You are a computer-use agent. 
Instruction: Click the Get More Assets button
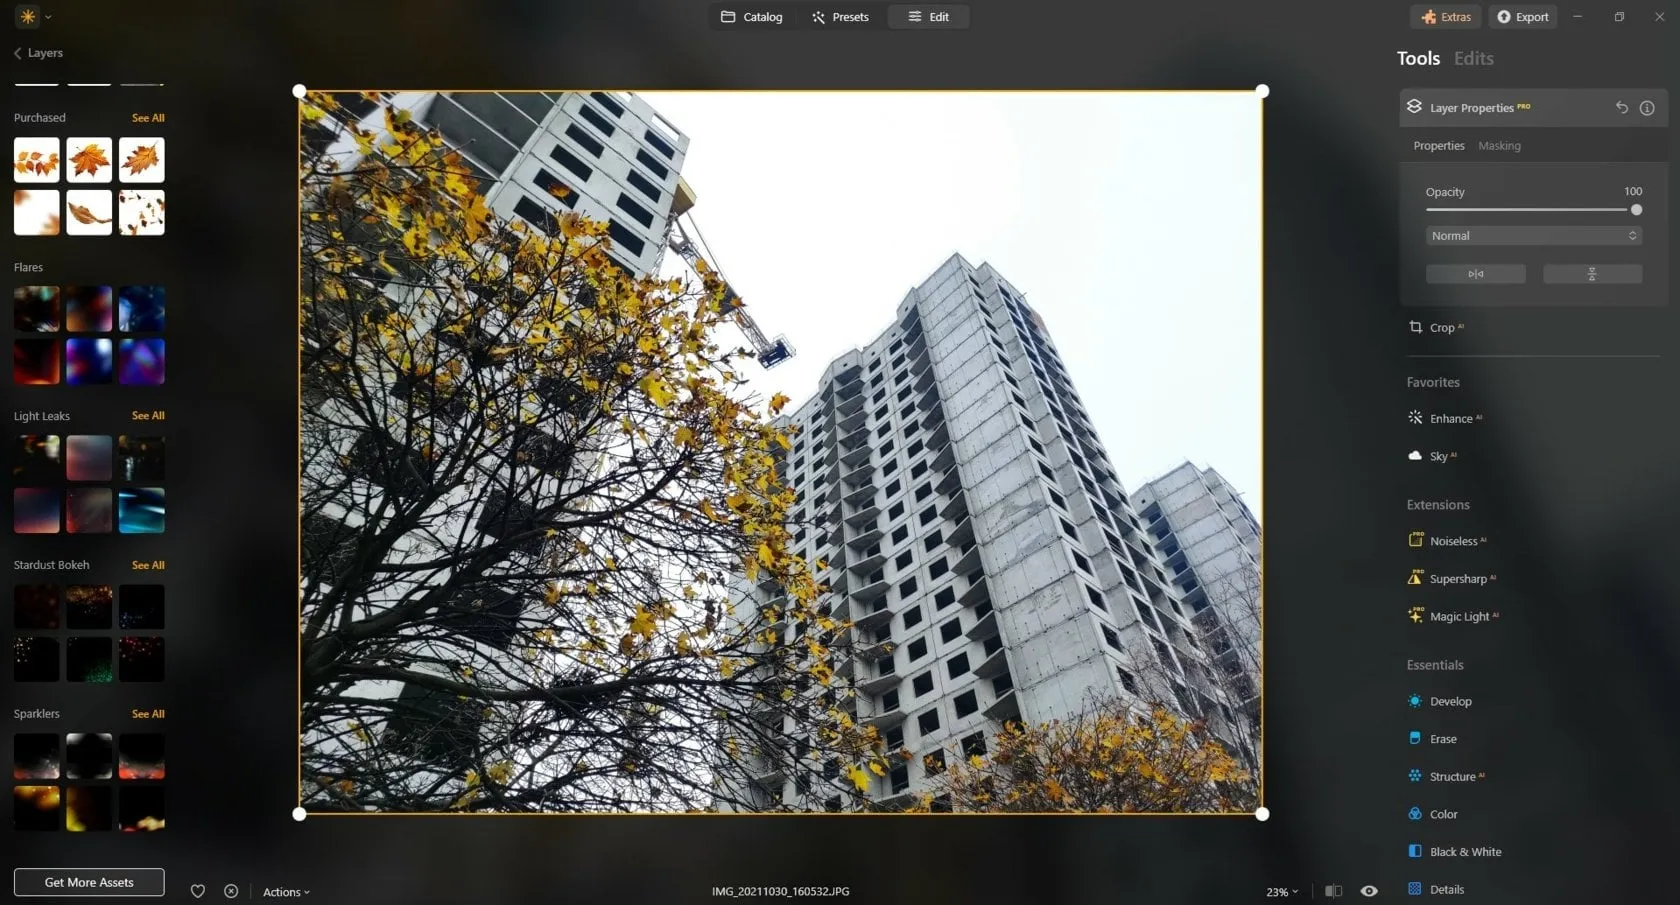coord(89,882)
